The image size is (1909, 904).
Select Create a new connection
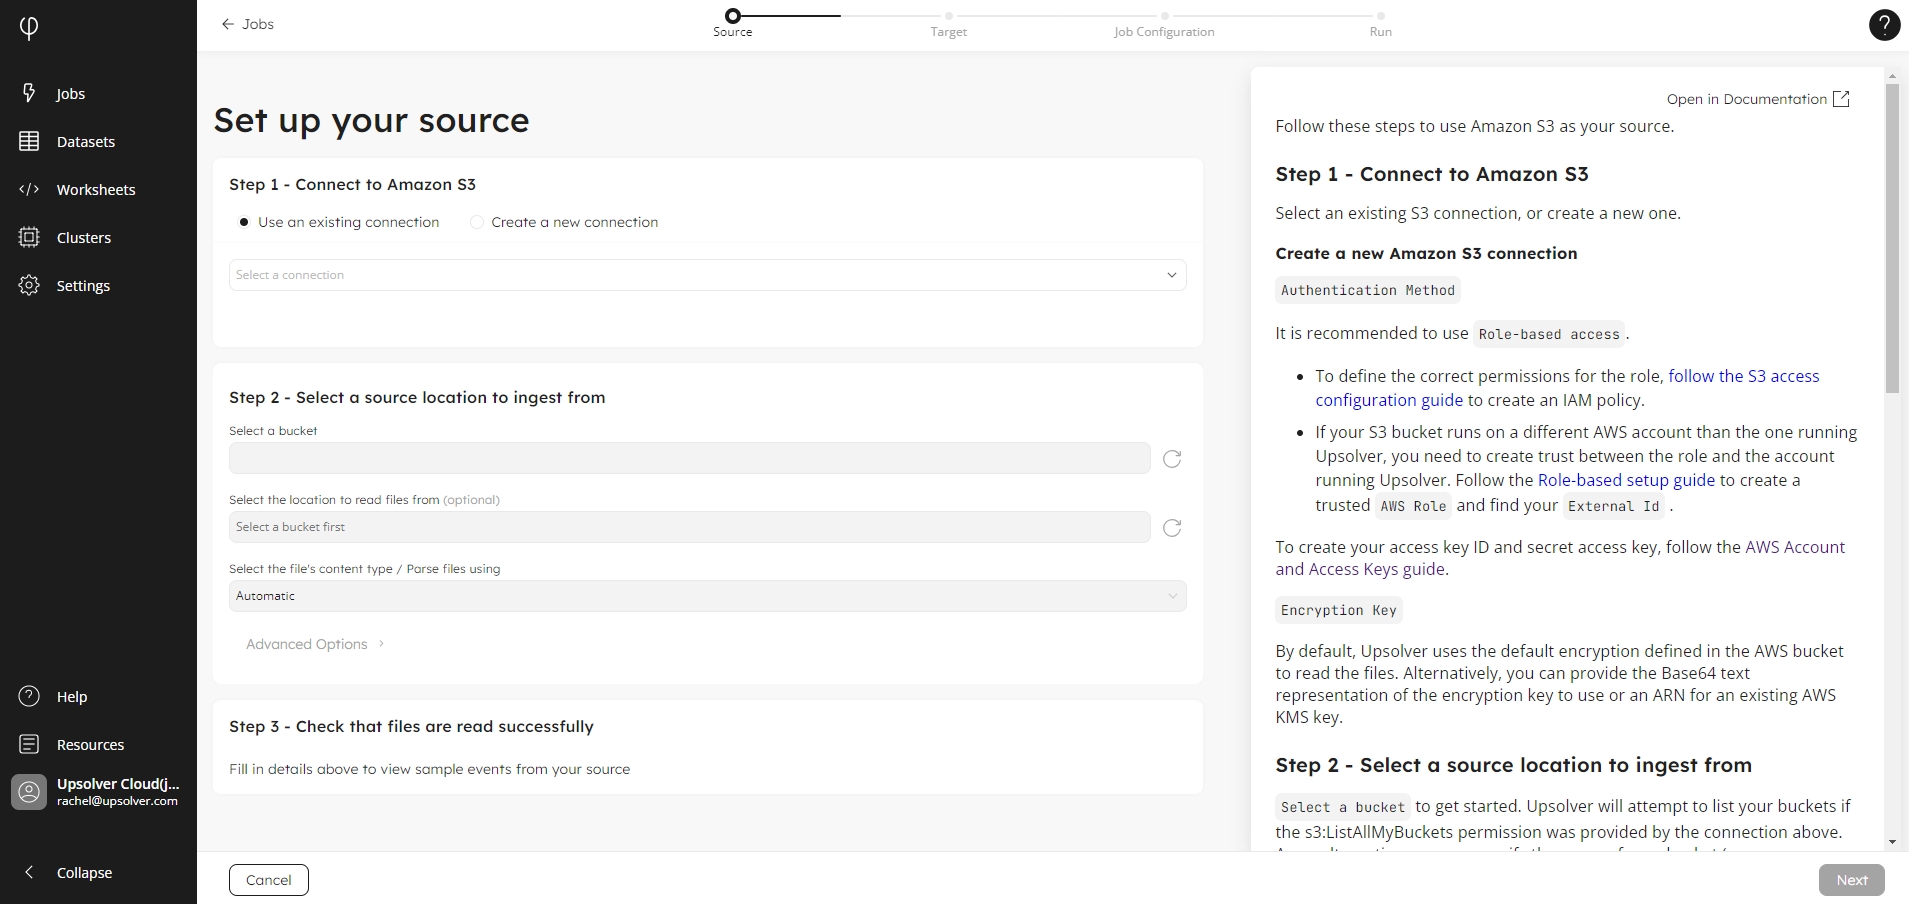(x=477, y=222)
